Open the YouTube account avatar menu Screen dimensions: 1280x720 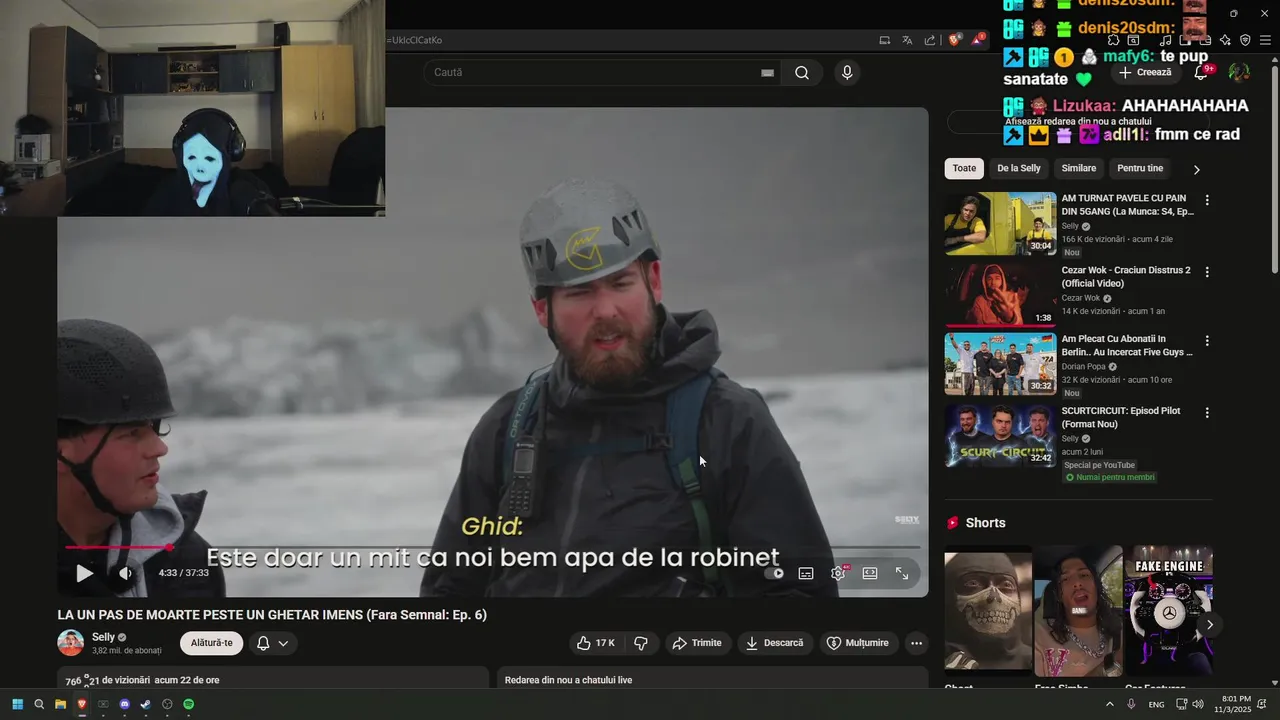pyautogui.click(x=1239, y=72)
